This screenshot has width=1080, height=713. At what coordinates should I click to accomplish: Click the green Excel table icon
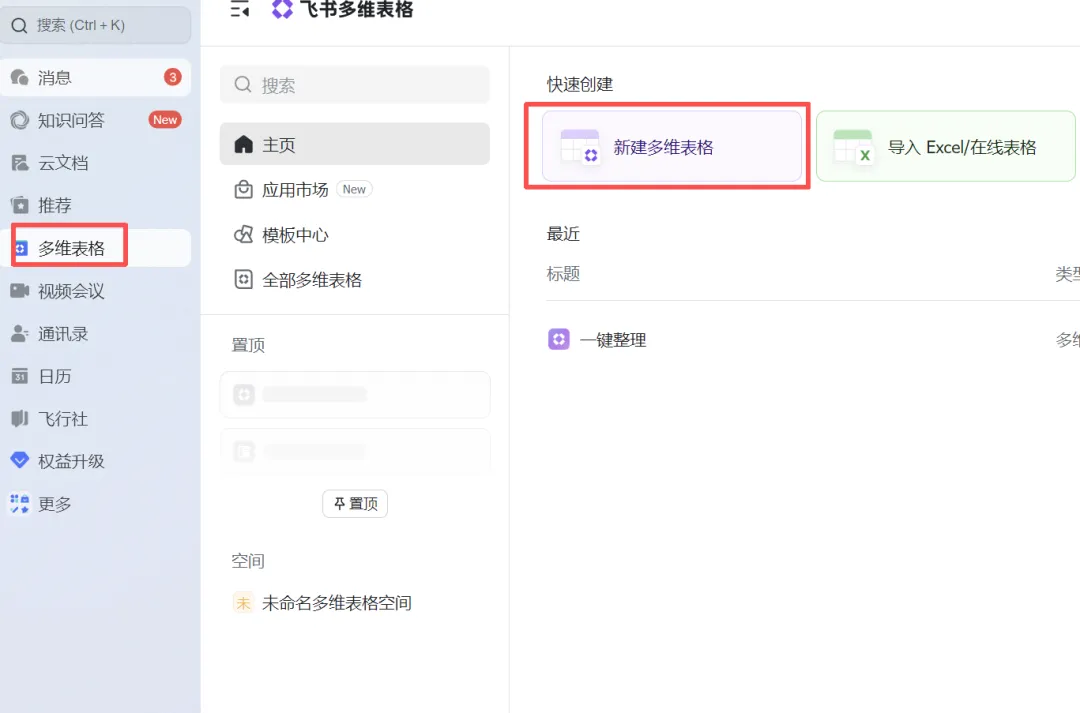[853, 146]
